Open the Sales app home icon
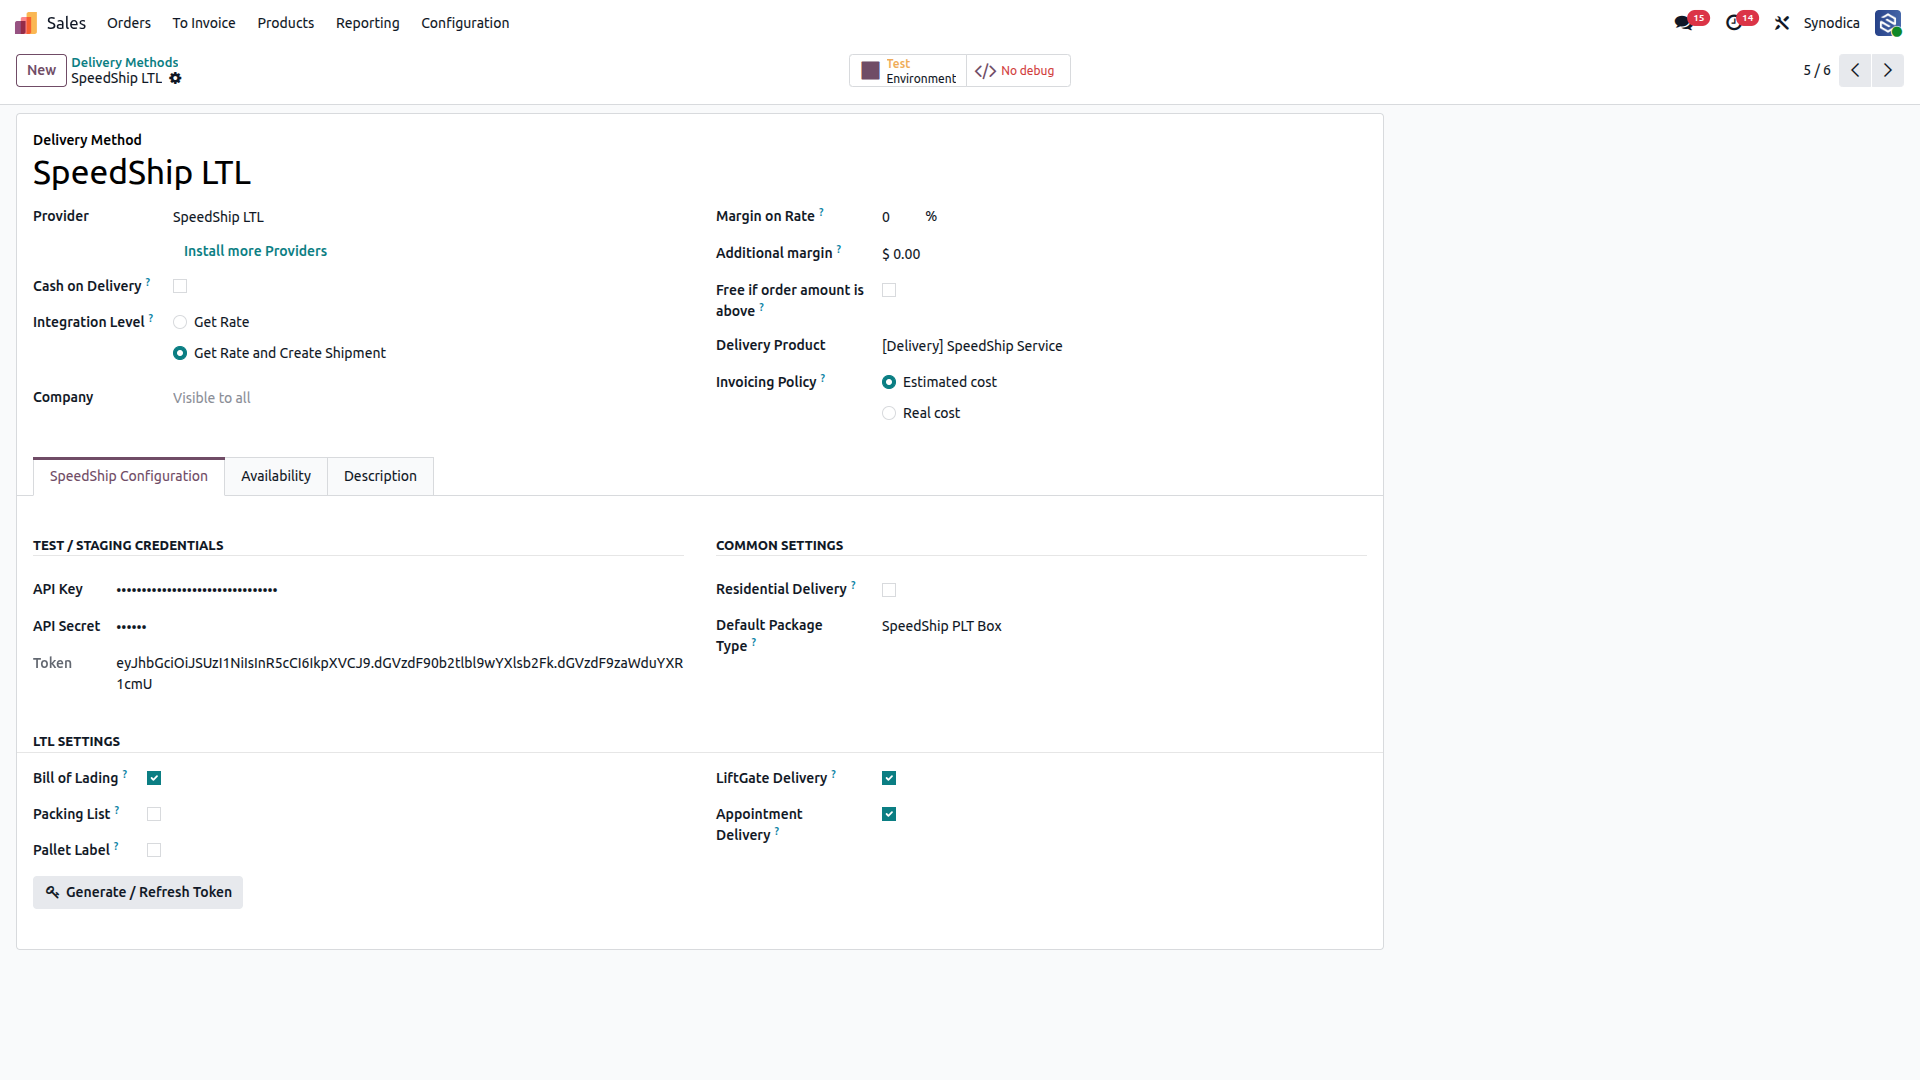Viewport: 1920px width, 1080px height. pos(26,23)
